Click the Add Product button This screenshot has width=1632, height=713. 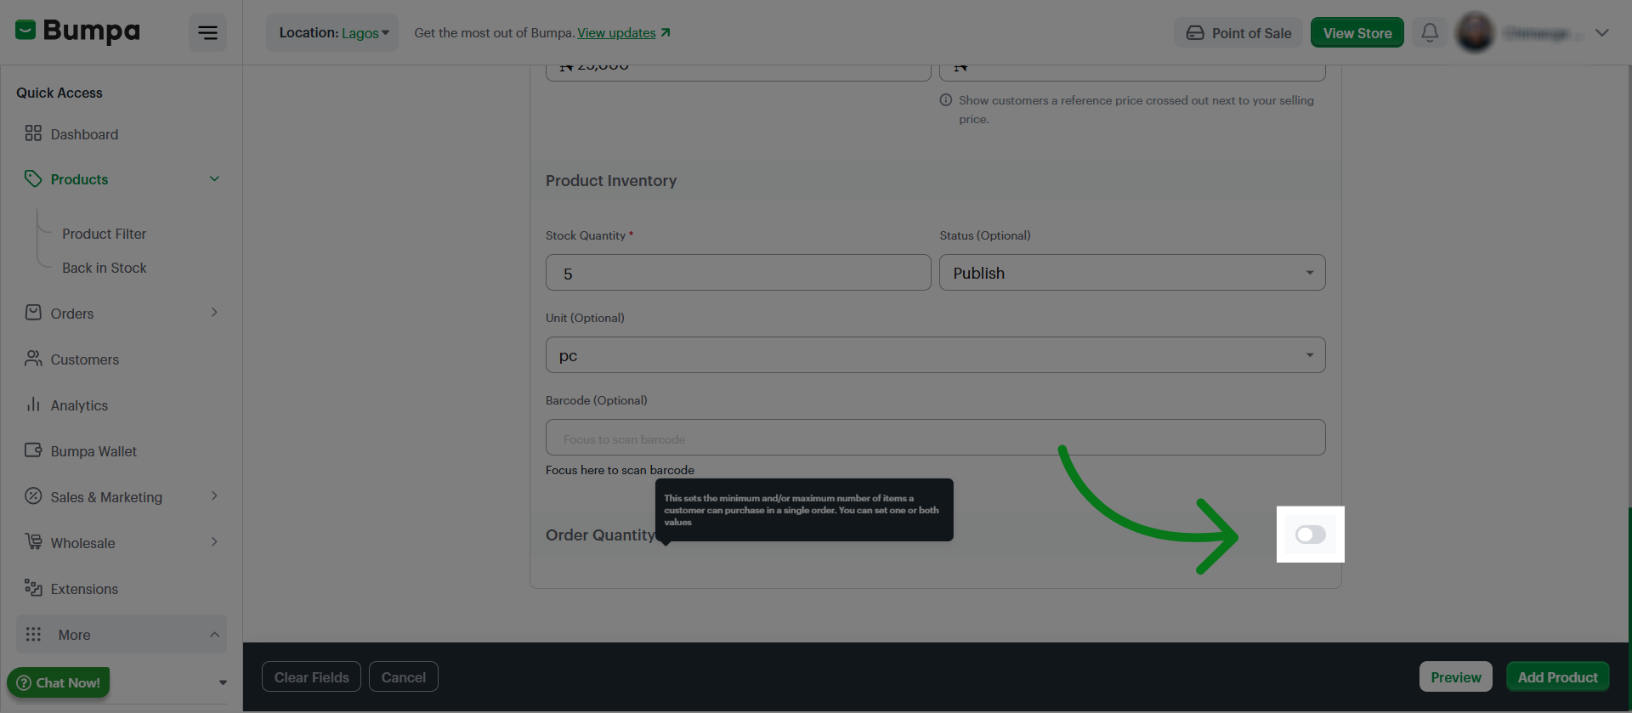pos(1558,677)
